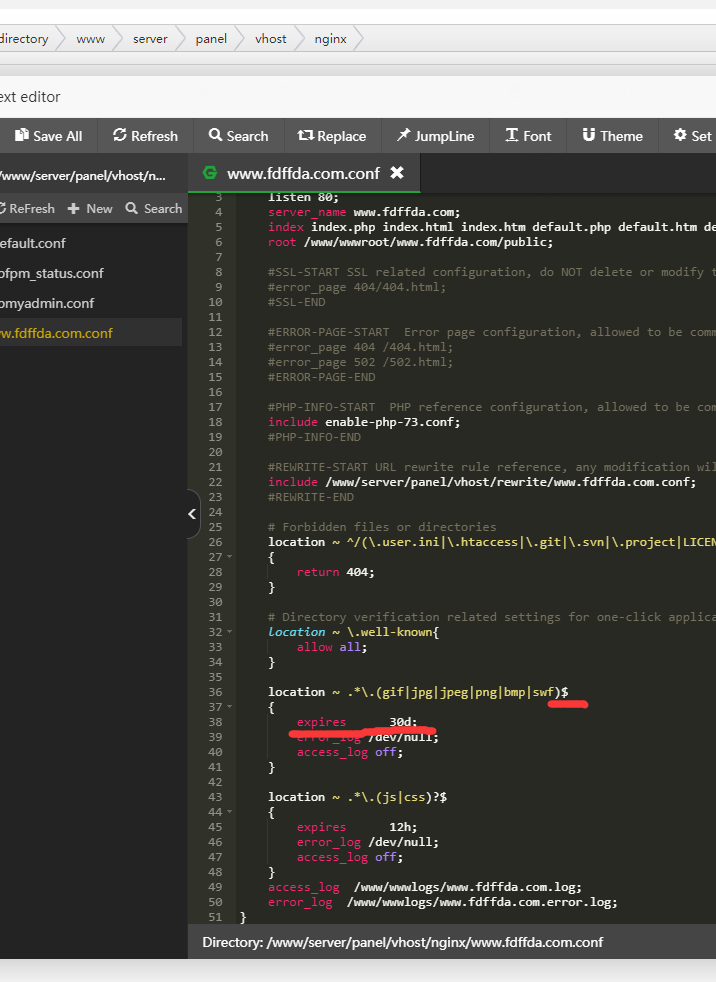This screenshot has width=716, height=982.
Task: Collapse the code block at line 32
Action: point(229,632)
